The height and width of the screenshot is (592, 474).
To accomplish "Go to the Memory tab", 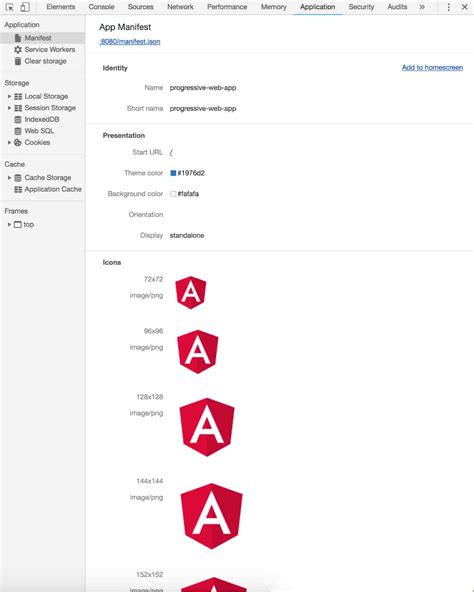I will click(273, 7).
